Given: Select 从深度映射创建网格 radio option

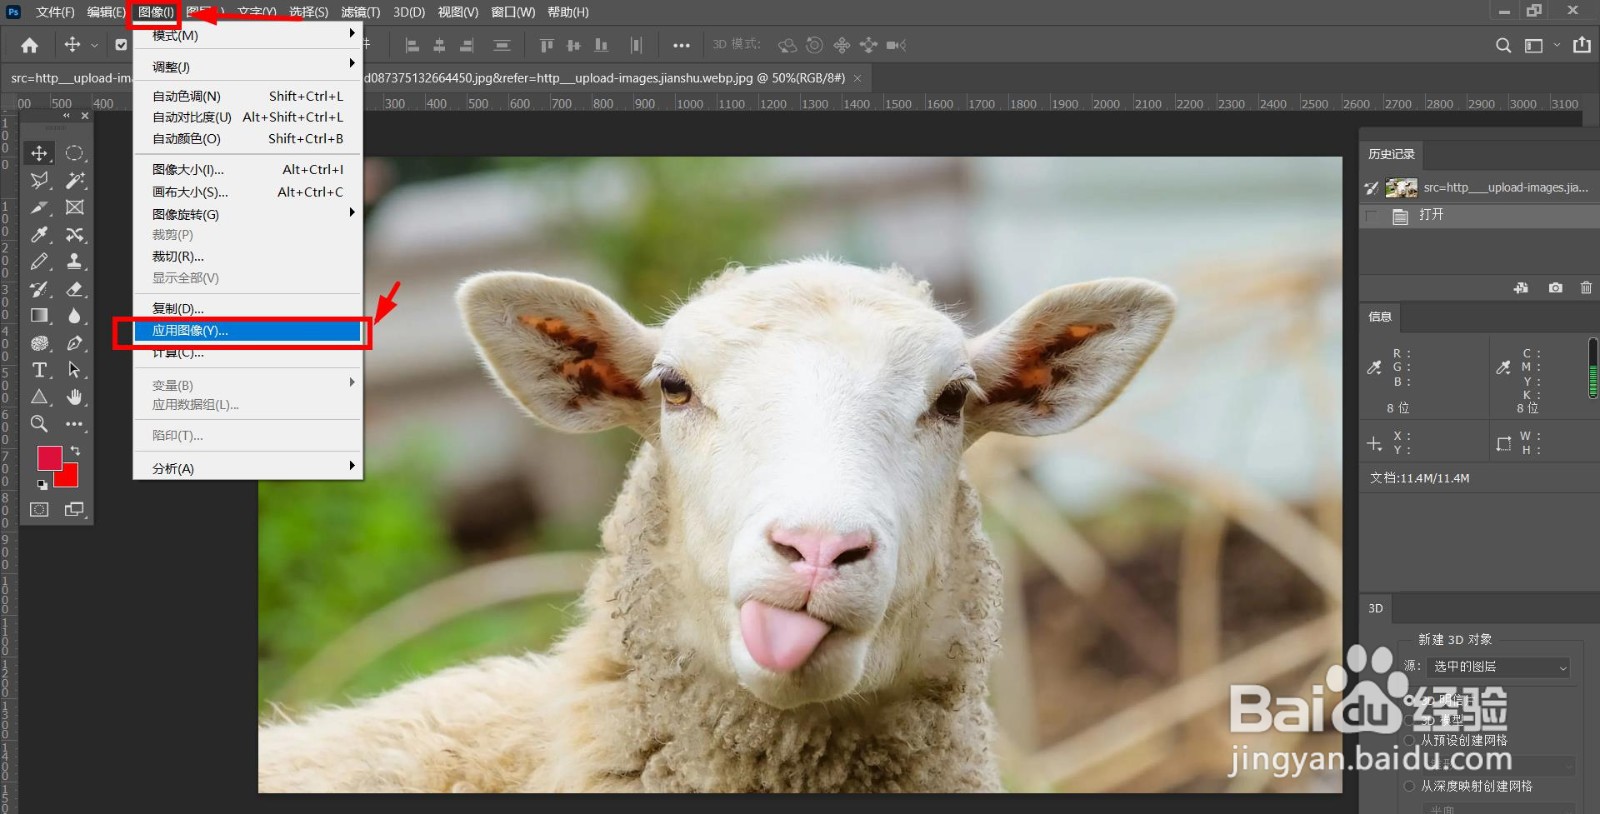Looking at the screenshot, I should pyautogui.click(x=1410, y=786).
